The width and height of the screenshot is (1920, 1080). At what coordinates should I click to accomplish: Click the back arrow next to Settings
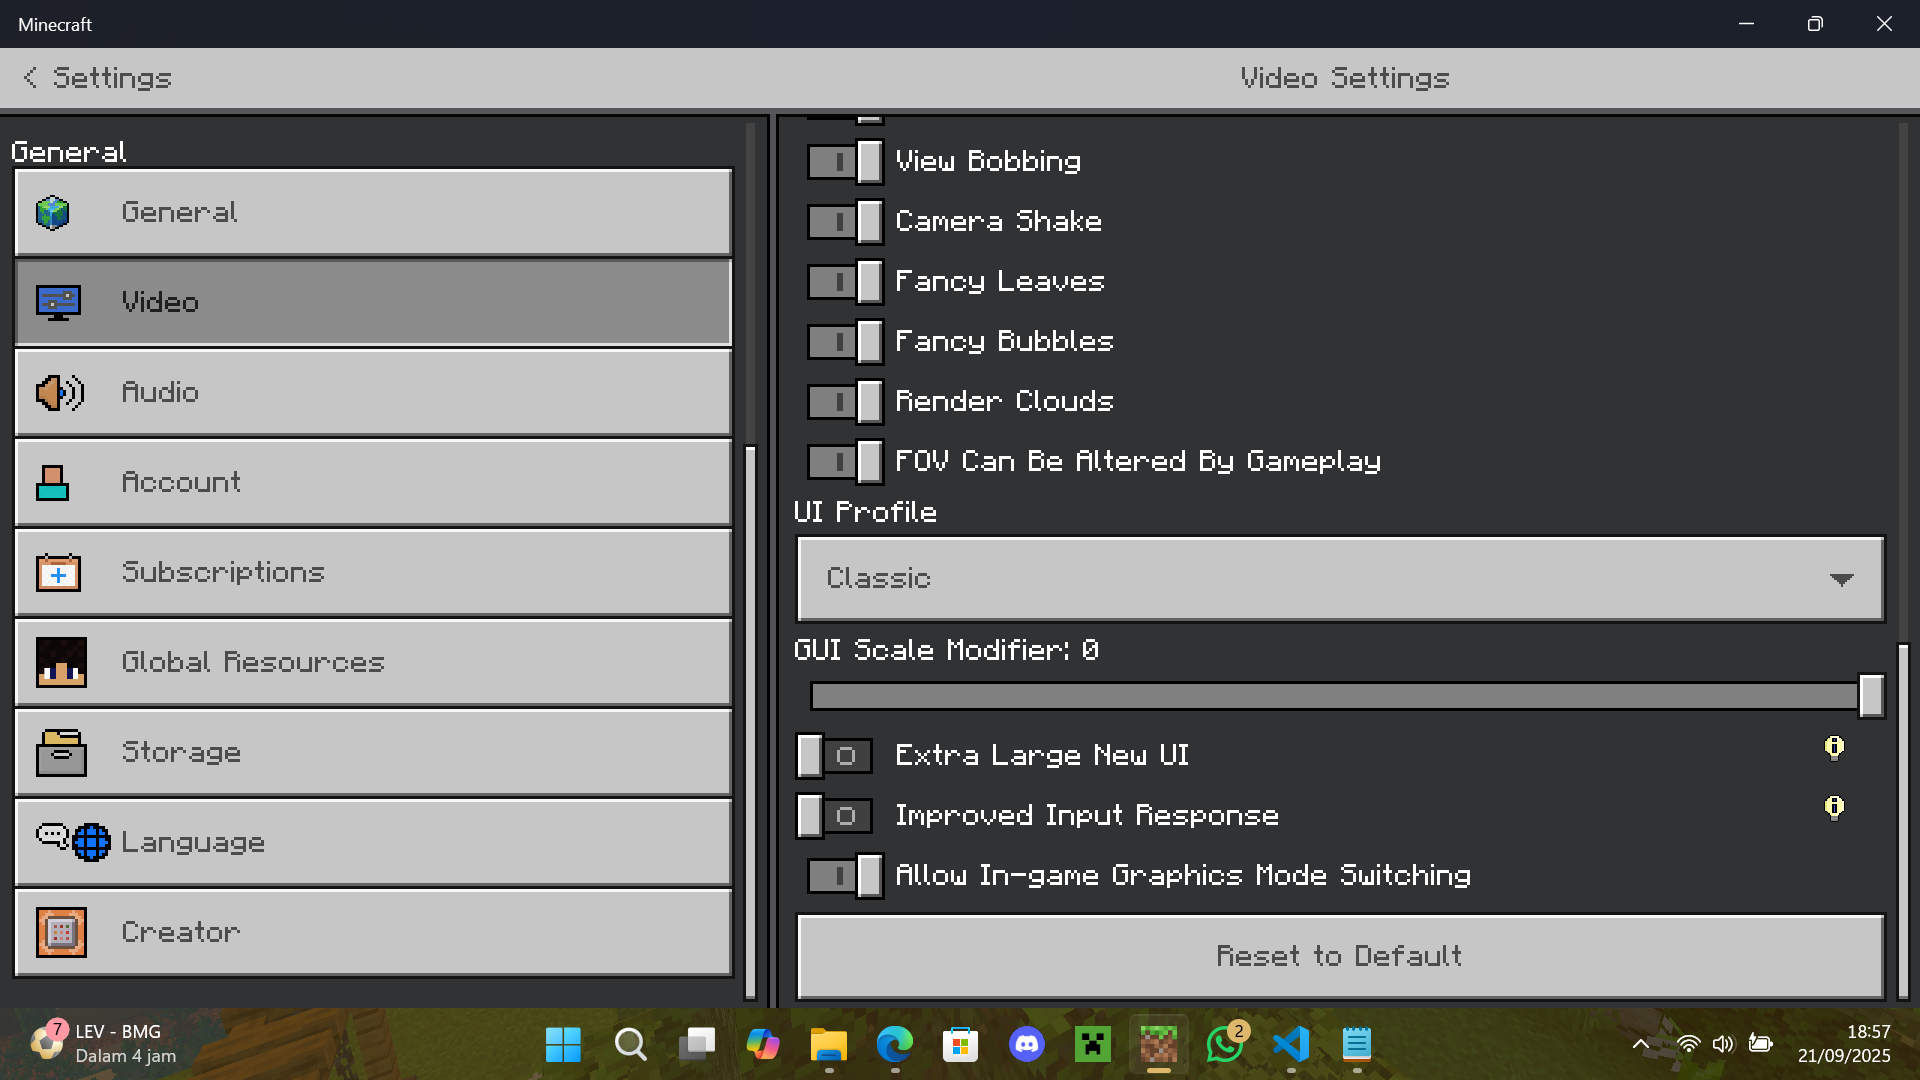[31, 78]
